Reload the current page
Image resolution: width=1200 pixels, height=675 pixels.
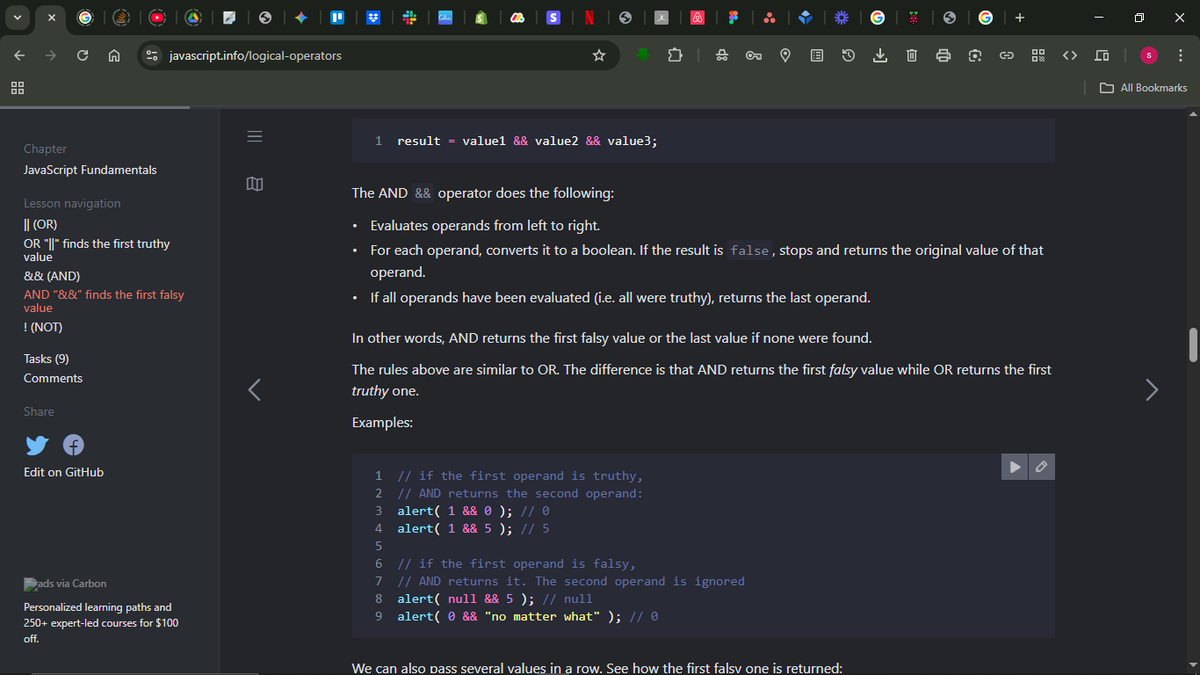(x=84, y=55)
